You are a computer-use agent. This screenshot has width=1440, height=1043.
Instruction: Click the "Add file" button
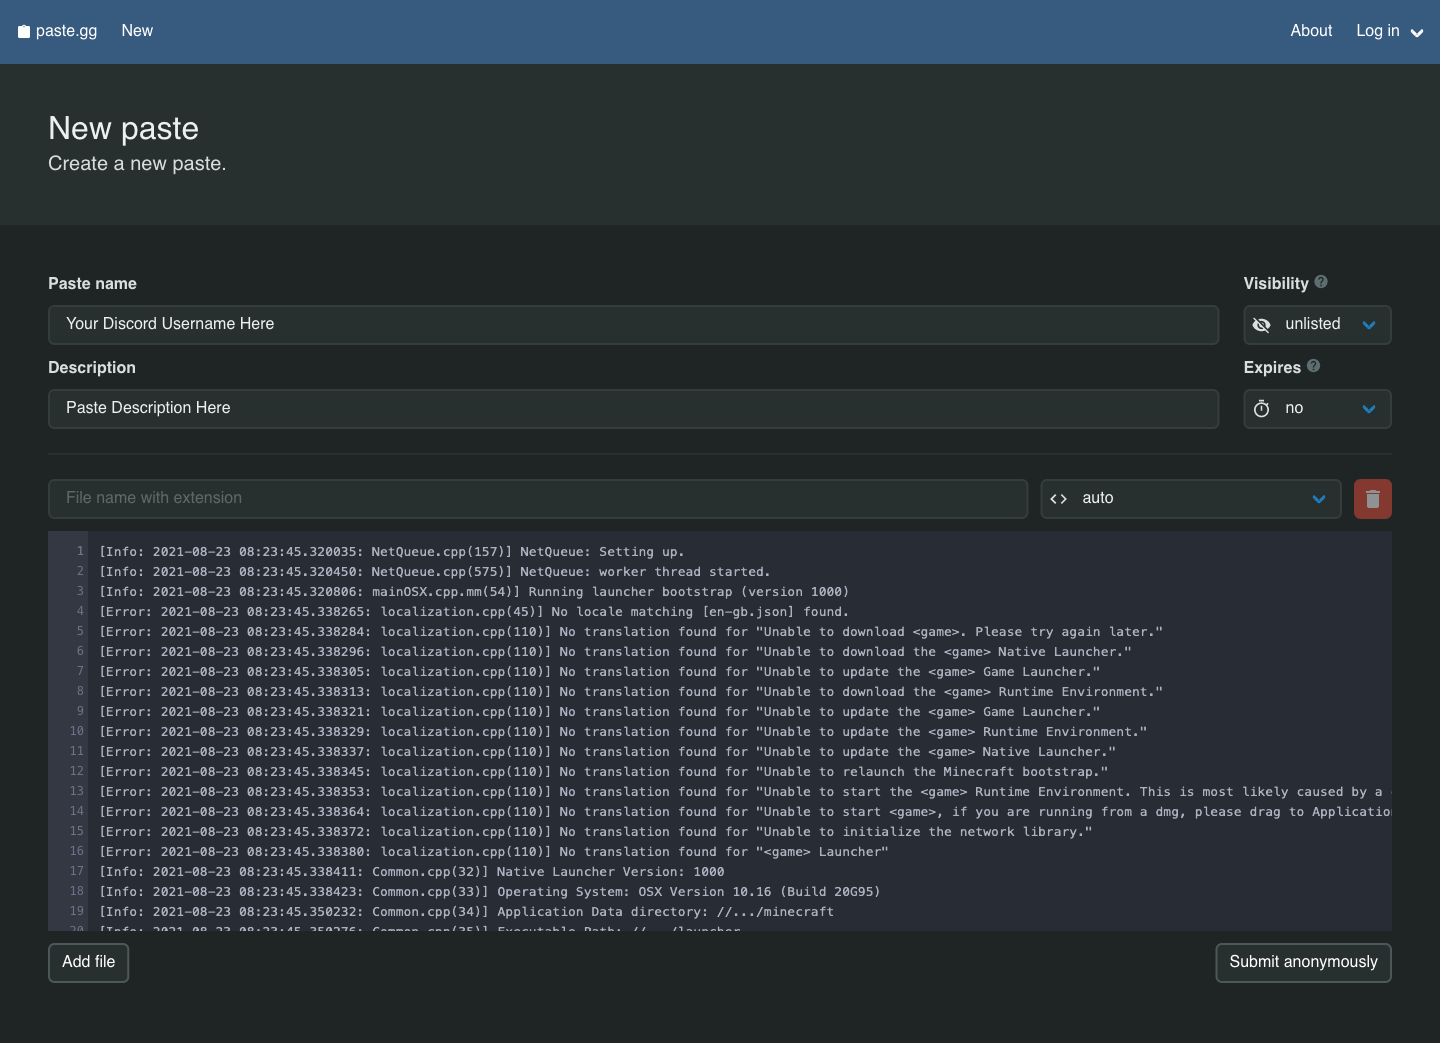(x=88, y=962)
